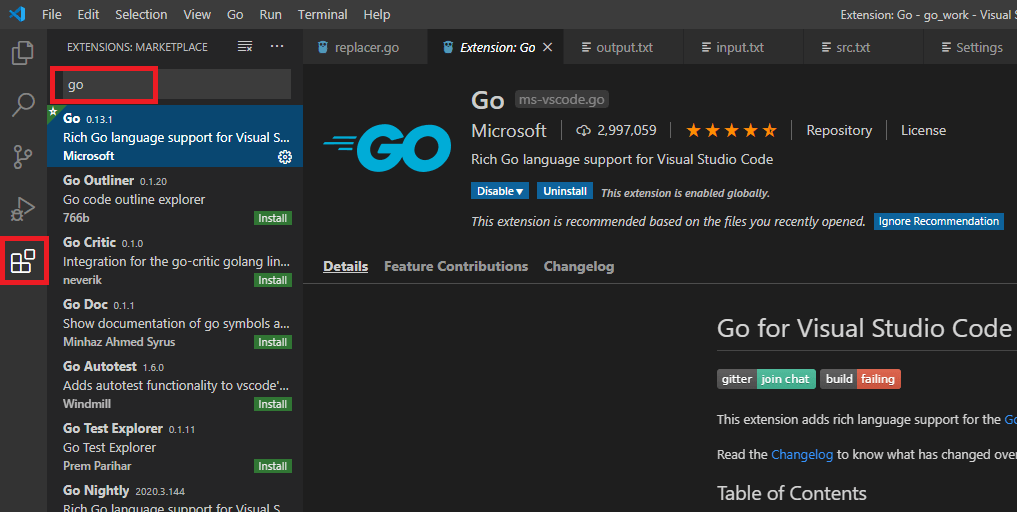Open the File menu

pyautogui.click(x=51, y=14)
